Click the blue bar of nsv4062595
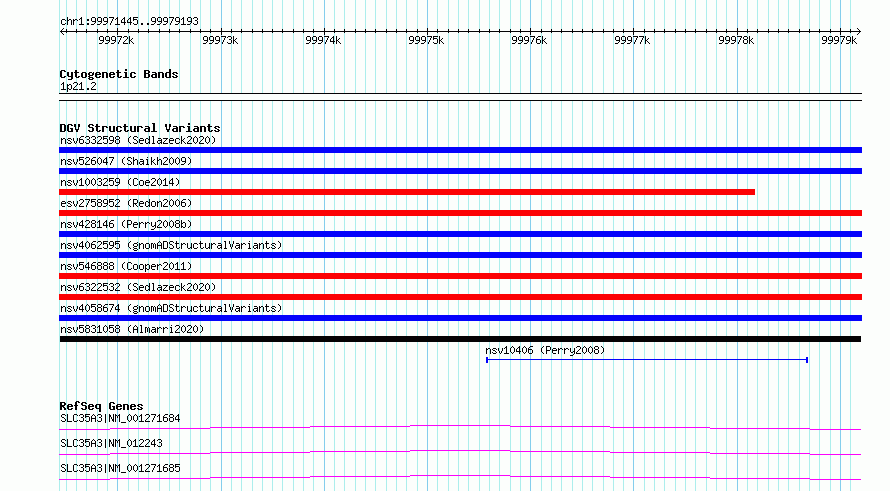 coord(460,255)
